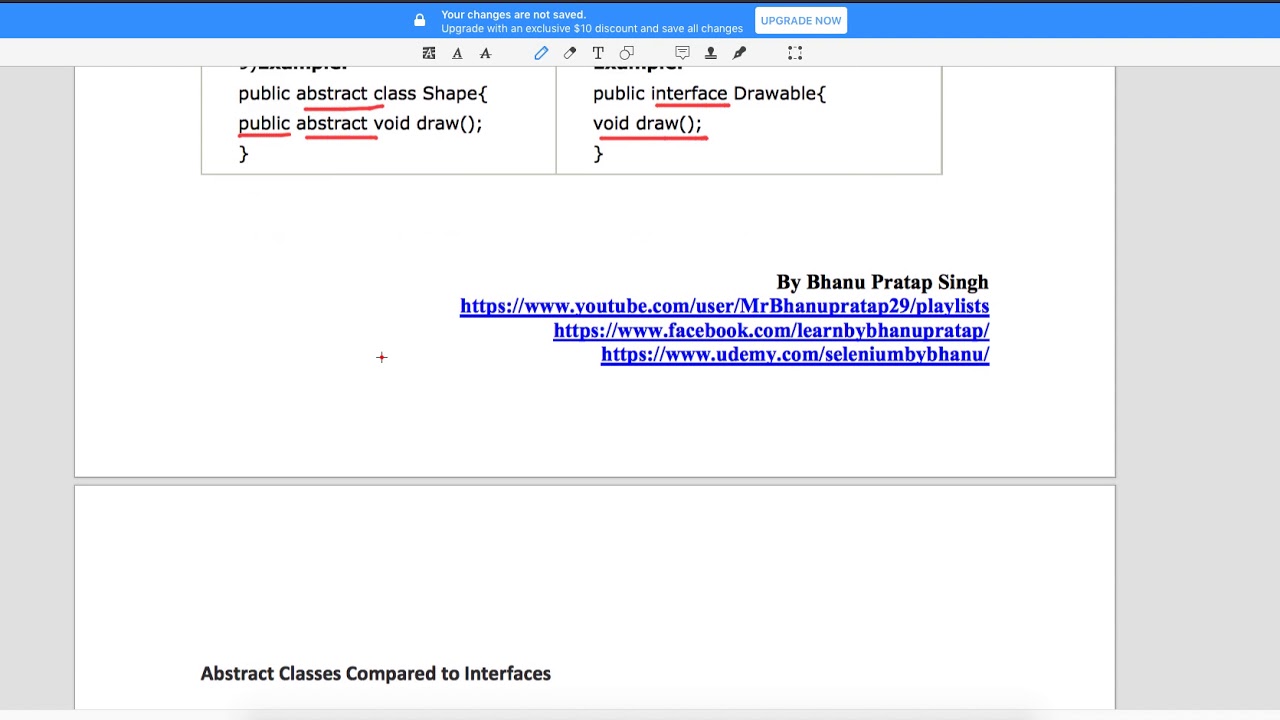Click the lock icon in banner
The height and width of the screenshot is (720, 1280).
pyautogui.click(x=420, y=20)
